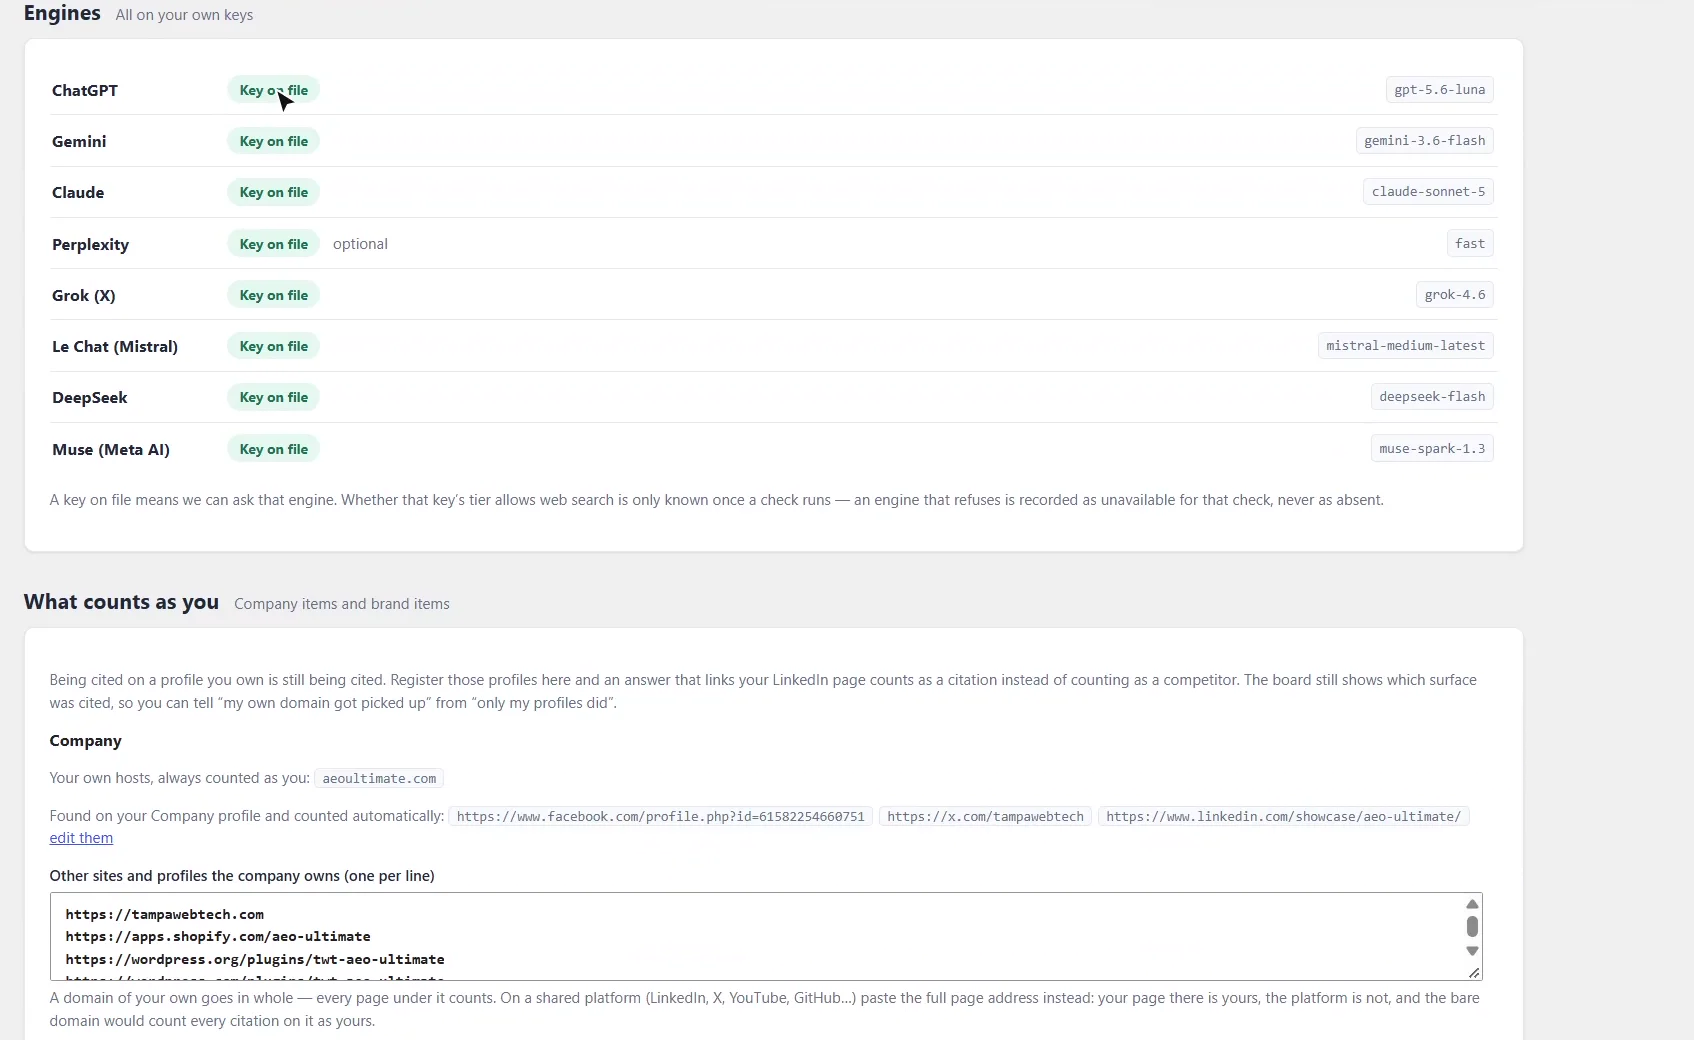This screenshot has width=1694, height=1040.
Task: Click the wordpress.org/plugins/twt-aeo-ultimate line
Action: click(255, 959)
